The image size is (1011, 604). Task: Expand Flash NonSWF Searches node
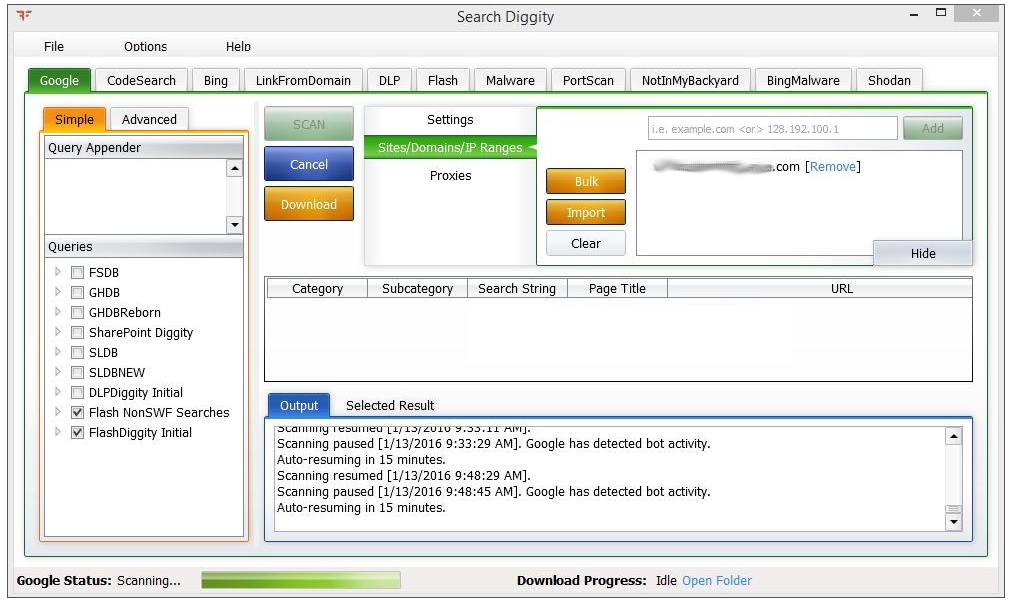point(57,412)
